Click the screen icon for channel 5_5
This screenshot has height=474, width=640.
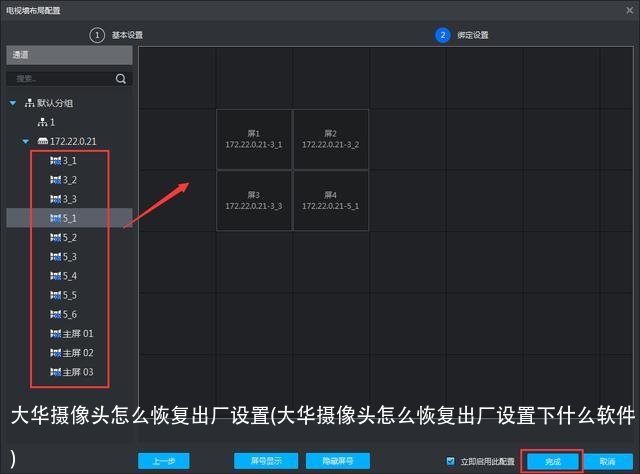click(56, 295)
